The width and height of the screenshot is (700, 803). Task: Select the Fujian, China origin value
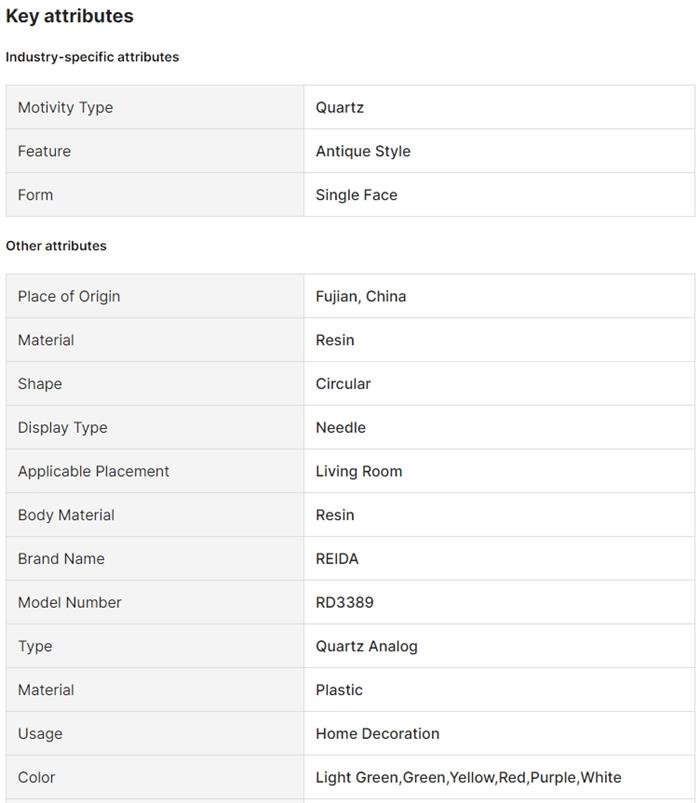tap(361, 297)
